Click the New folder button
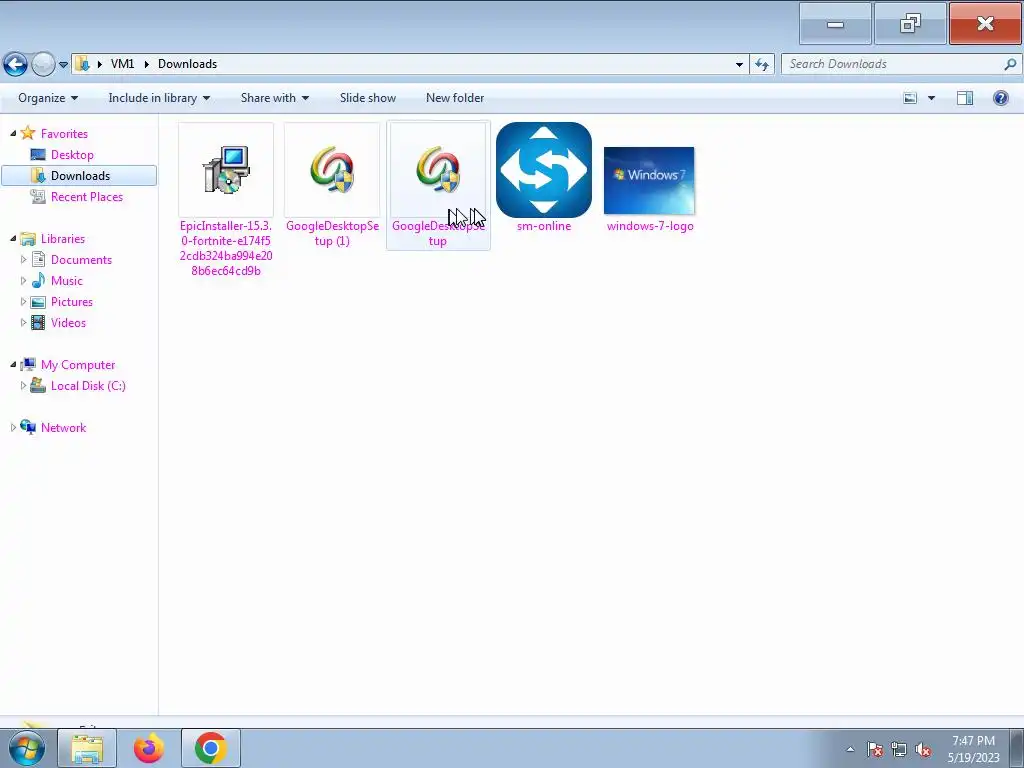This screenshot has width=1024, height=768. [x=455, y=98]
